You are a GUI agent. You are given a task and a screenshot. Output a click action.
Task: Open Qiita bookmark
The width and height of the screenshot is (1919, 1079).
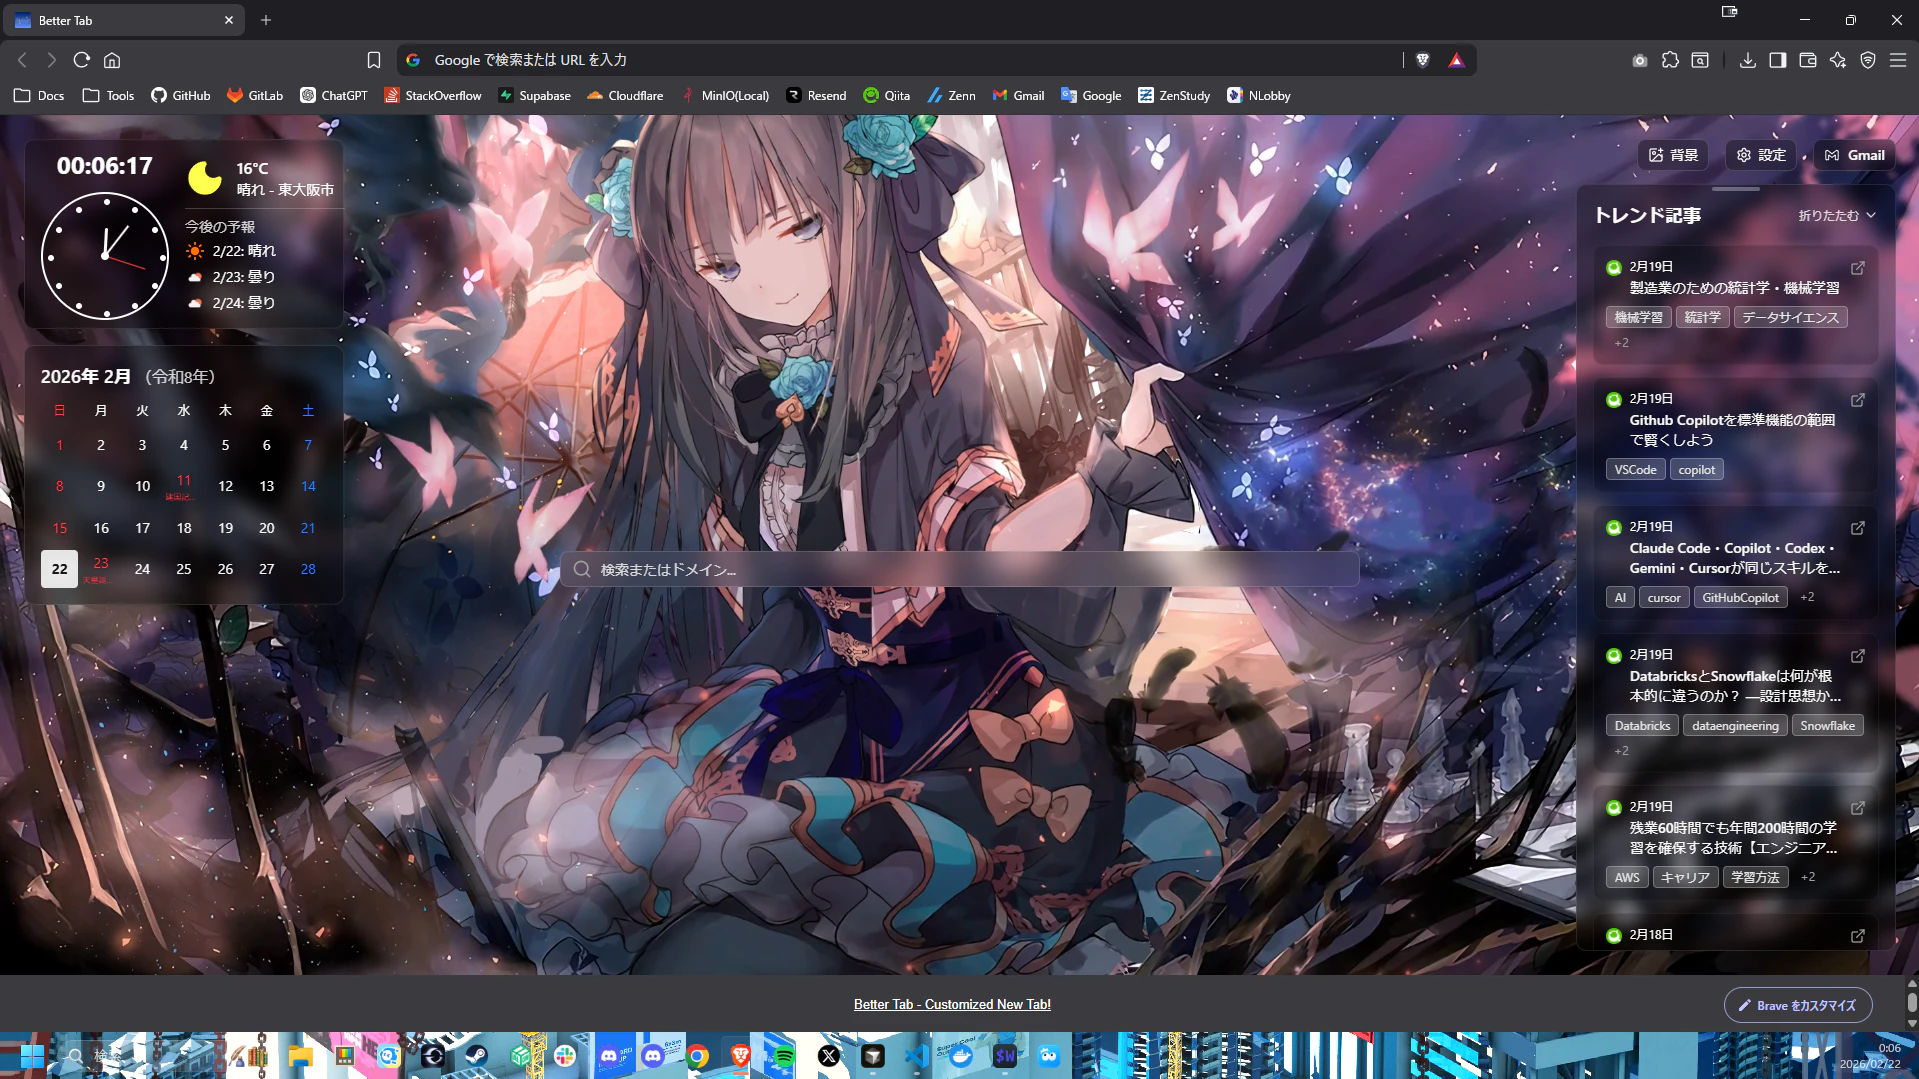[886, 96]
